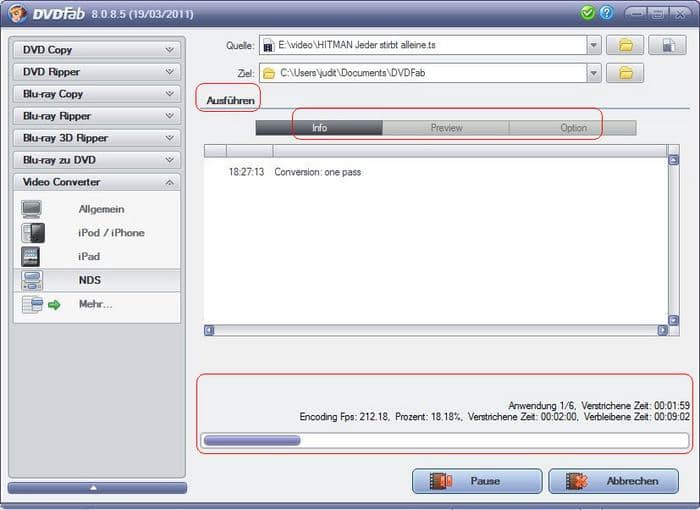
Task: Click the encoding progress bar
Action: tap(445, 440)
